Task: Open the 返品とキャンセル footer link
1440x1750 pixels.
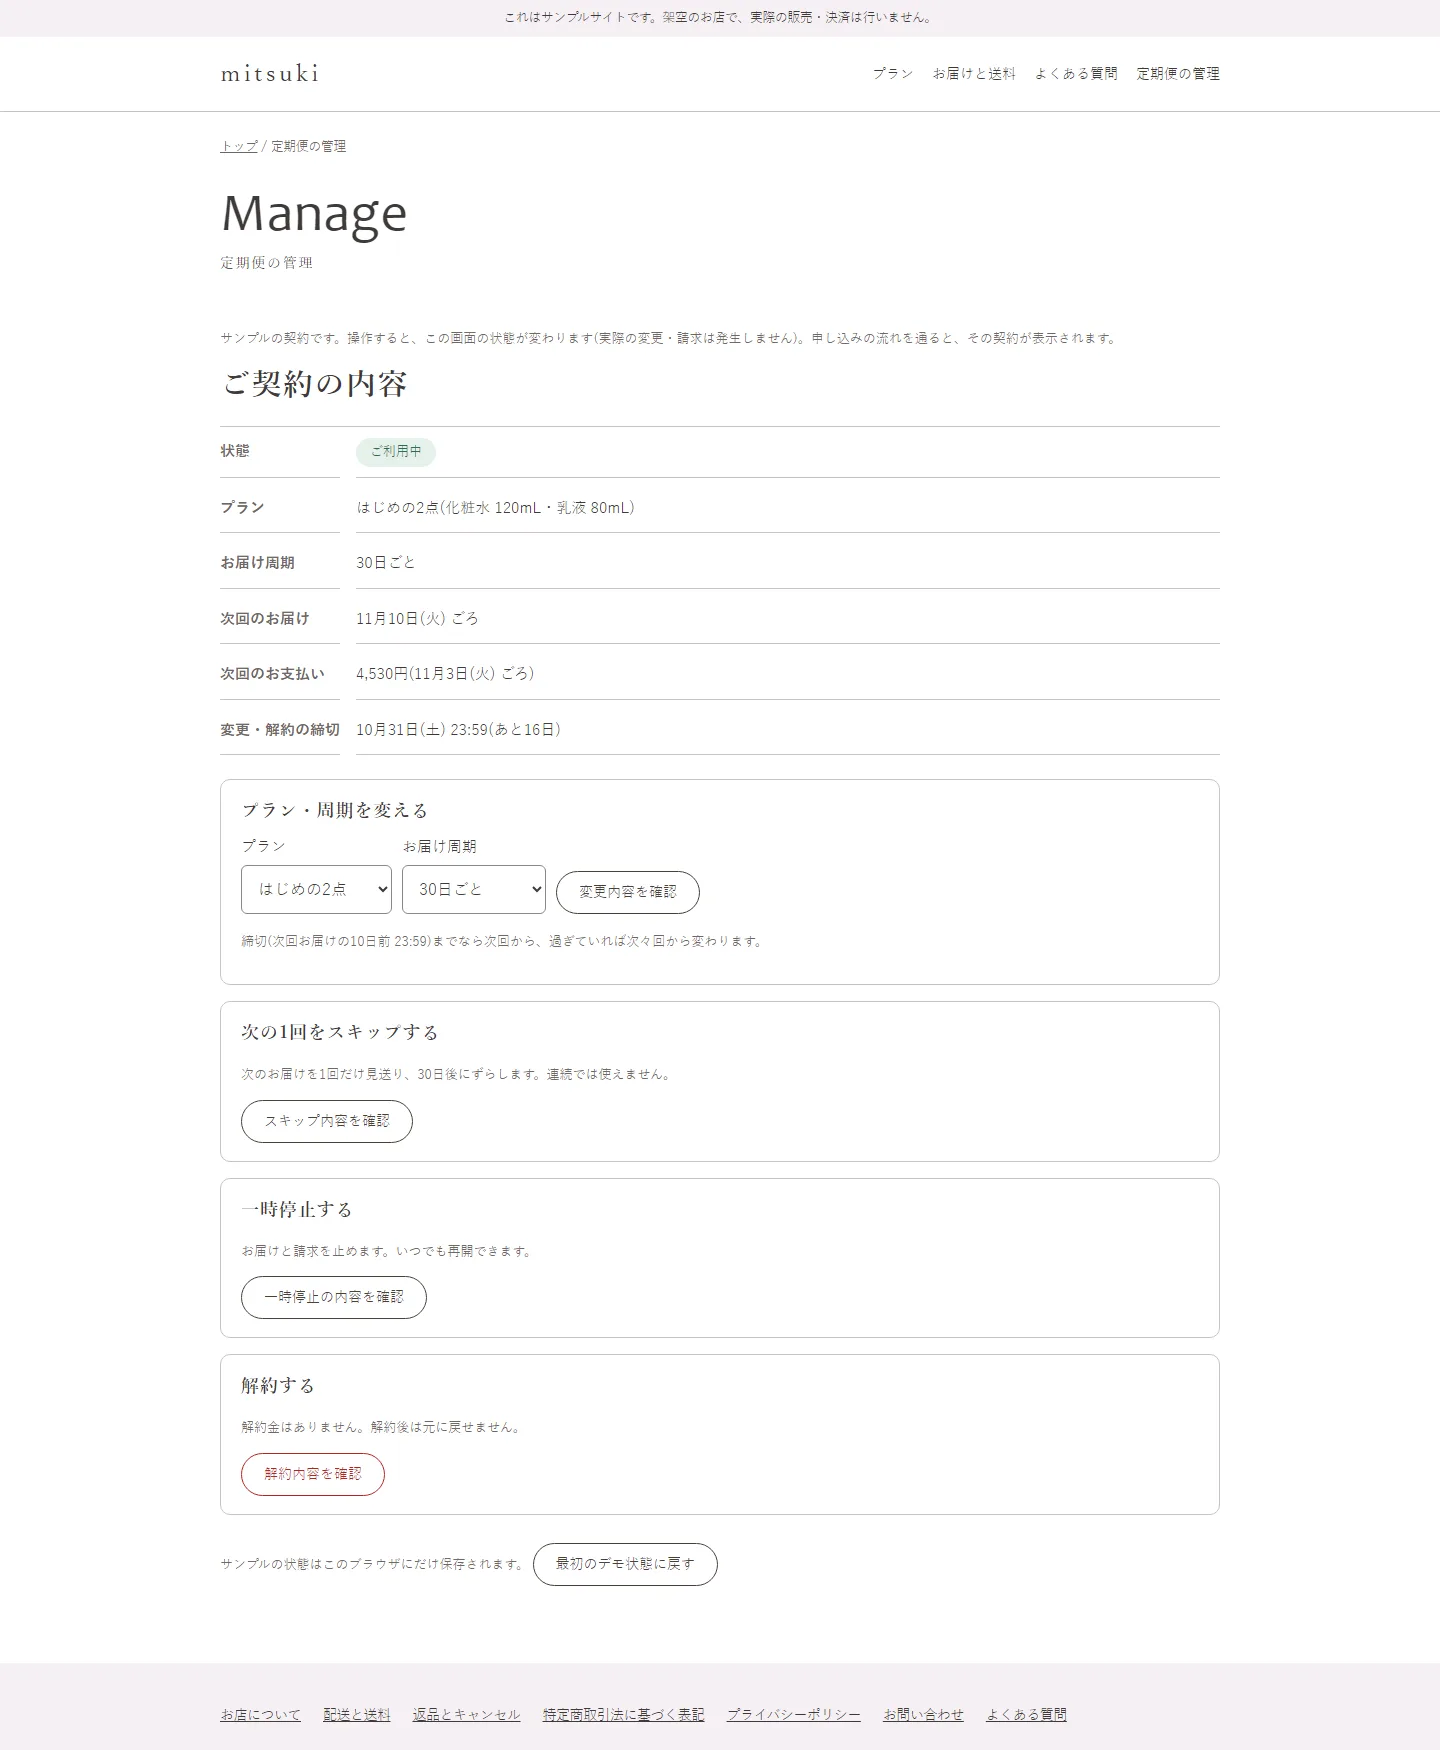Action: (x=467, y=1714)
